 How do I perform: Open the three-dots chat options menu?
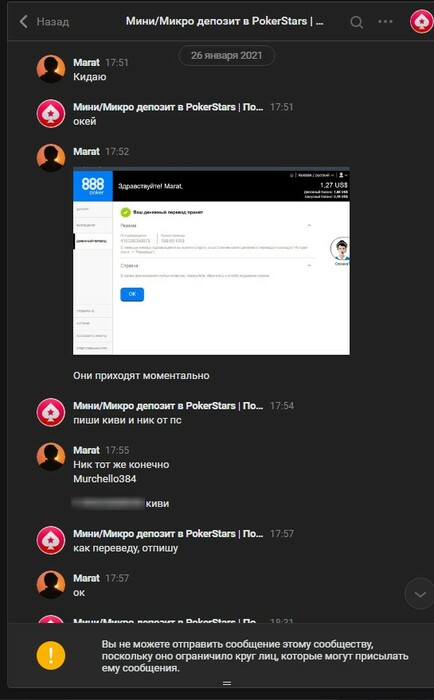(385, 21)
